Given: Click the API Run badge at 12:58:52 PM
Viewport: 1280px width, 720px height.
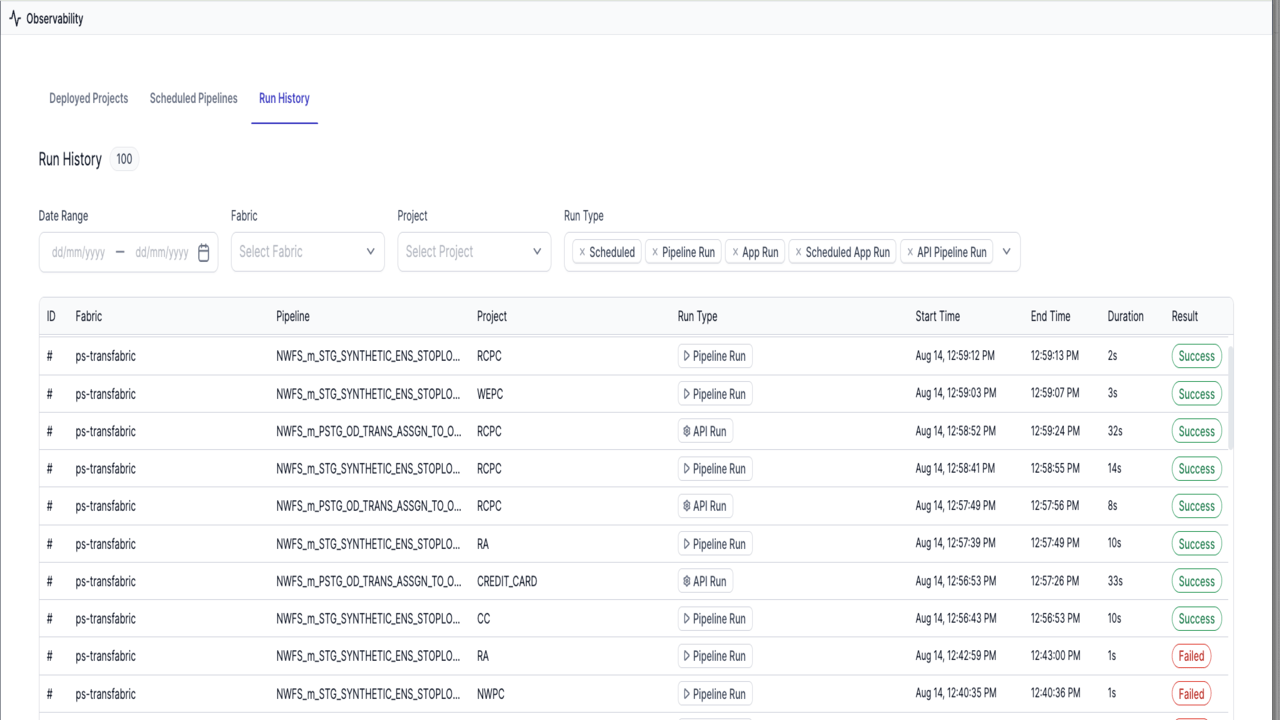Looking at the screenshot, I should pyautogui.click(x=705, y=431).
